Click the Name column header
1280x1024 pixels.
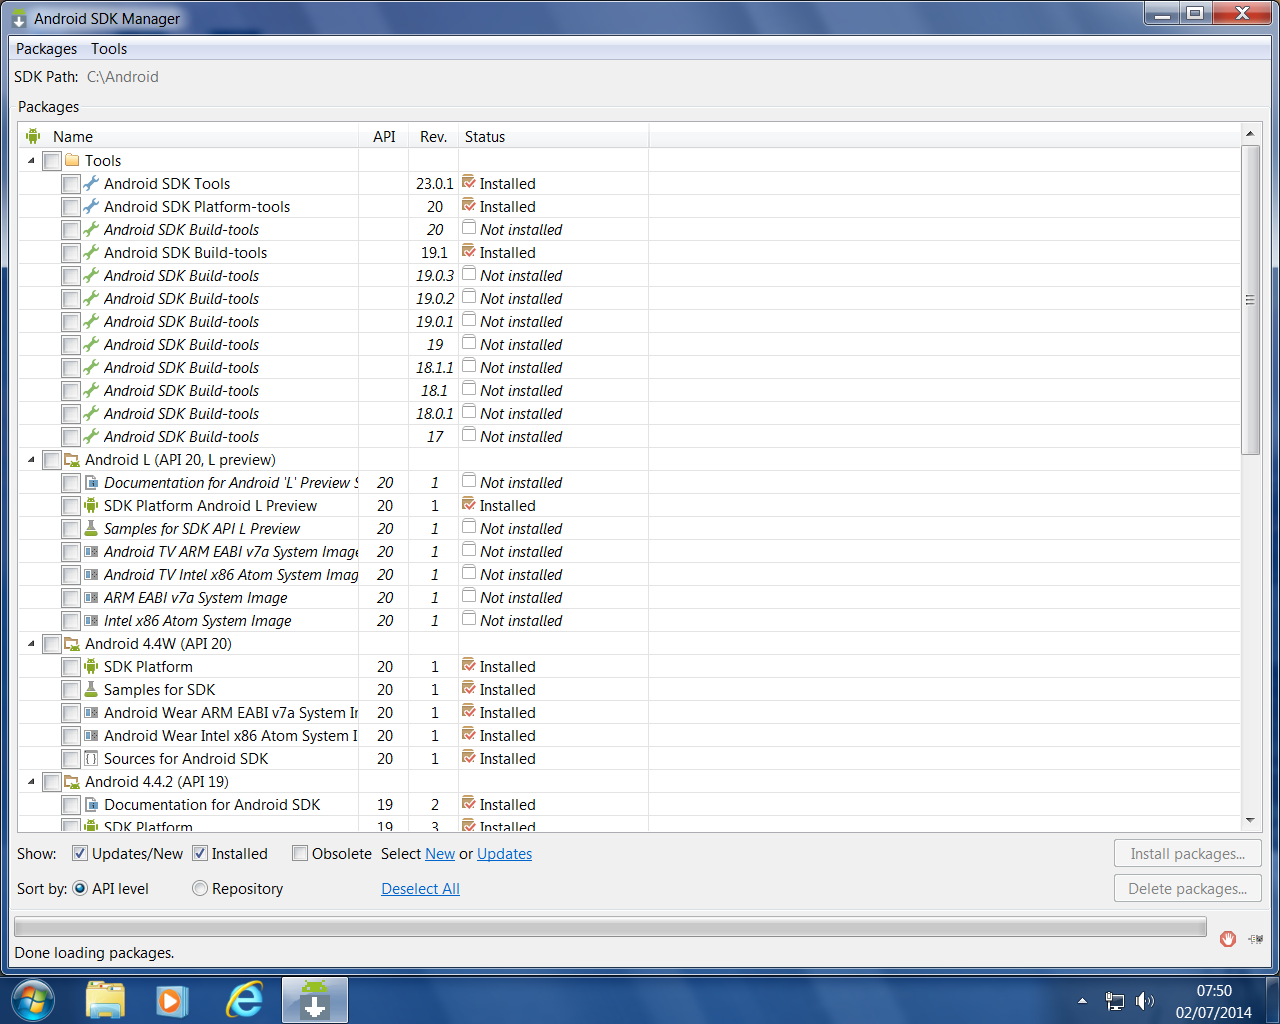coord(189,136)
